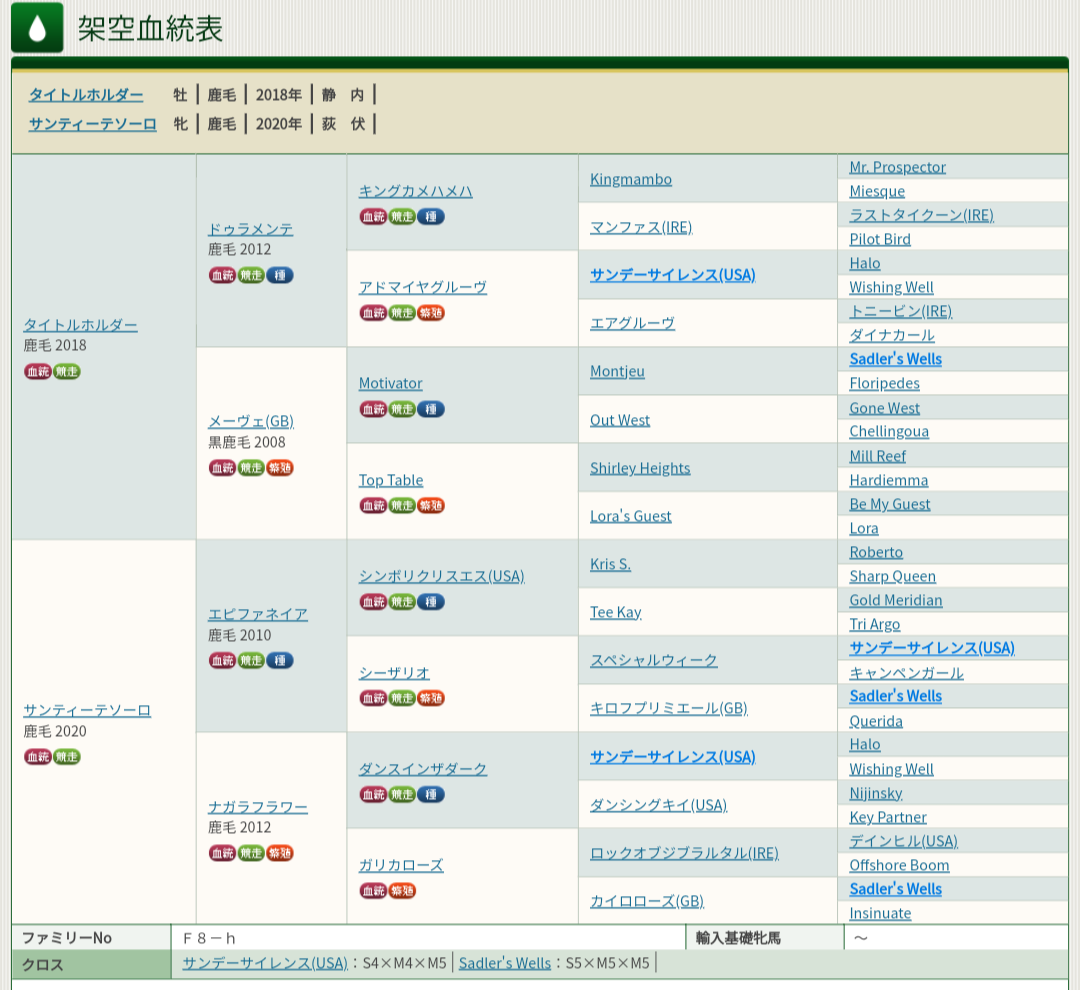Click the 種 badge under ダンスインザダーク
Image resolution: width=1080 pixels, height=990 pixels.
pyautogui.click(x=430, y=794)
